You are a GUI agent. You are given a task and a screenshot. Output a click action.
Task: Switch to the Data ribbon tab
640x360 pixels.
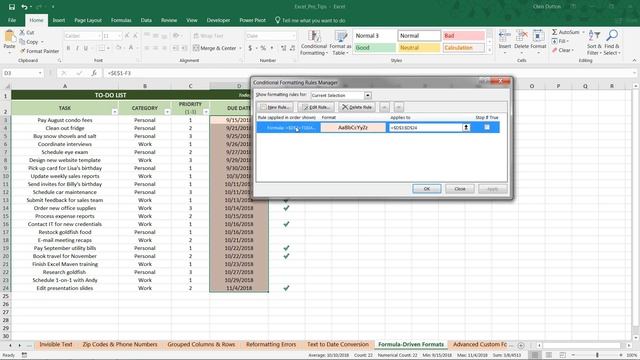pyautogui.click(x=146, y=20)
